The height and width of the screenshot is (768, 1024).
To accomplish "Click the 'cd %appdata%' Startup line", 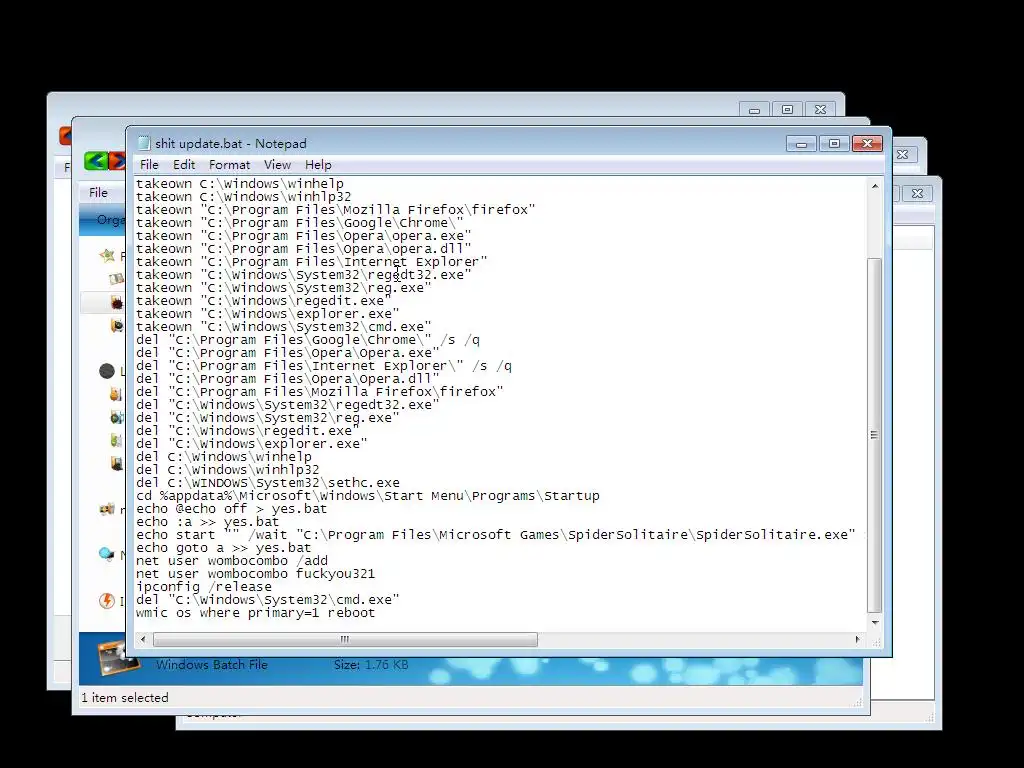I will click(x=368, y=496).
